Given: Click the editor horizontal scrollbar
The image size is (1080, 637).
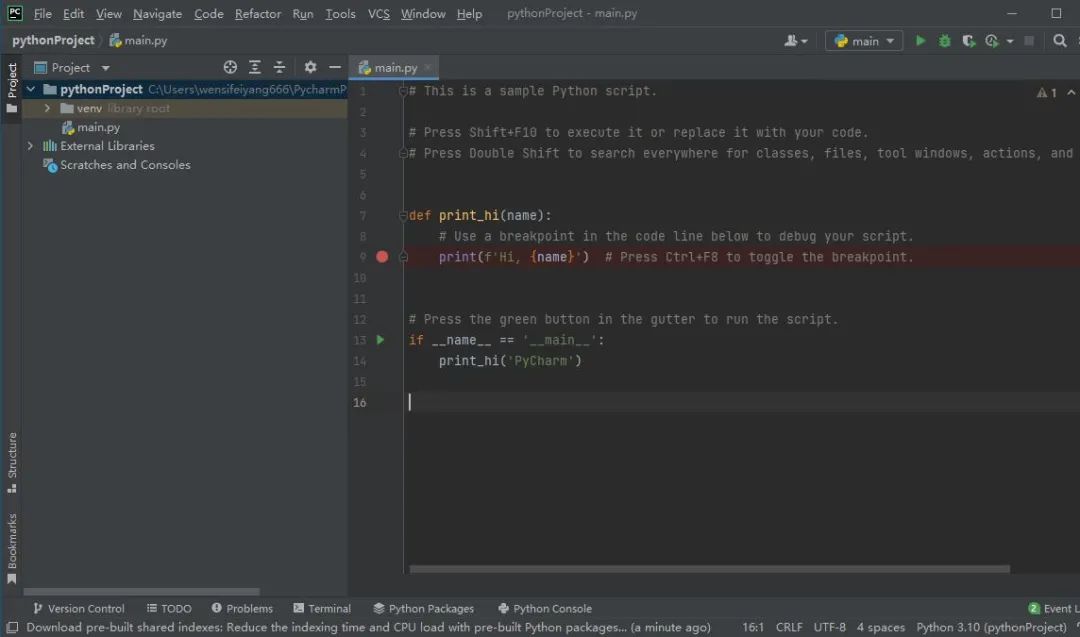Looking at the screenshot, I should pos(708,569).
